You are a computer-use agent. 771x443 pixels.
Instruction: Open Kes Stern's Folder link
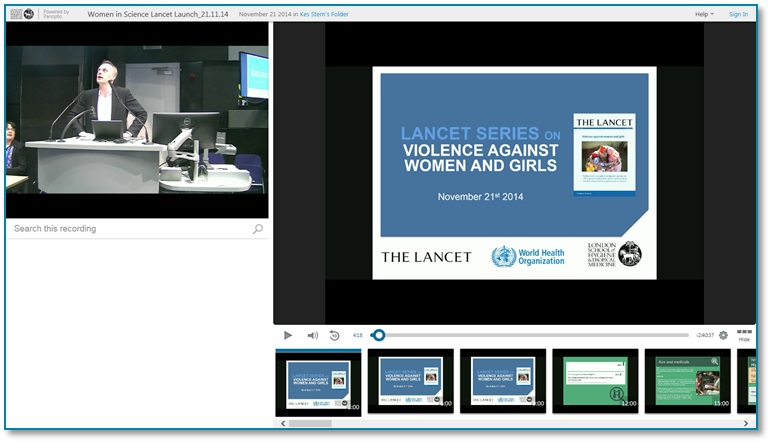pos(324,14)
